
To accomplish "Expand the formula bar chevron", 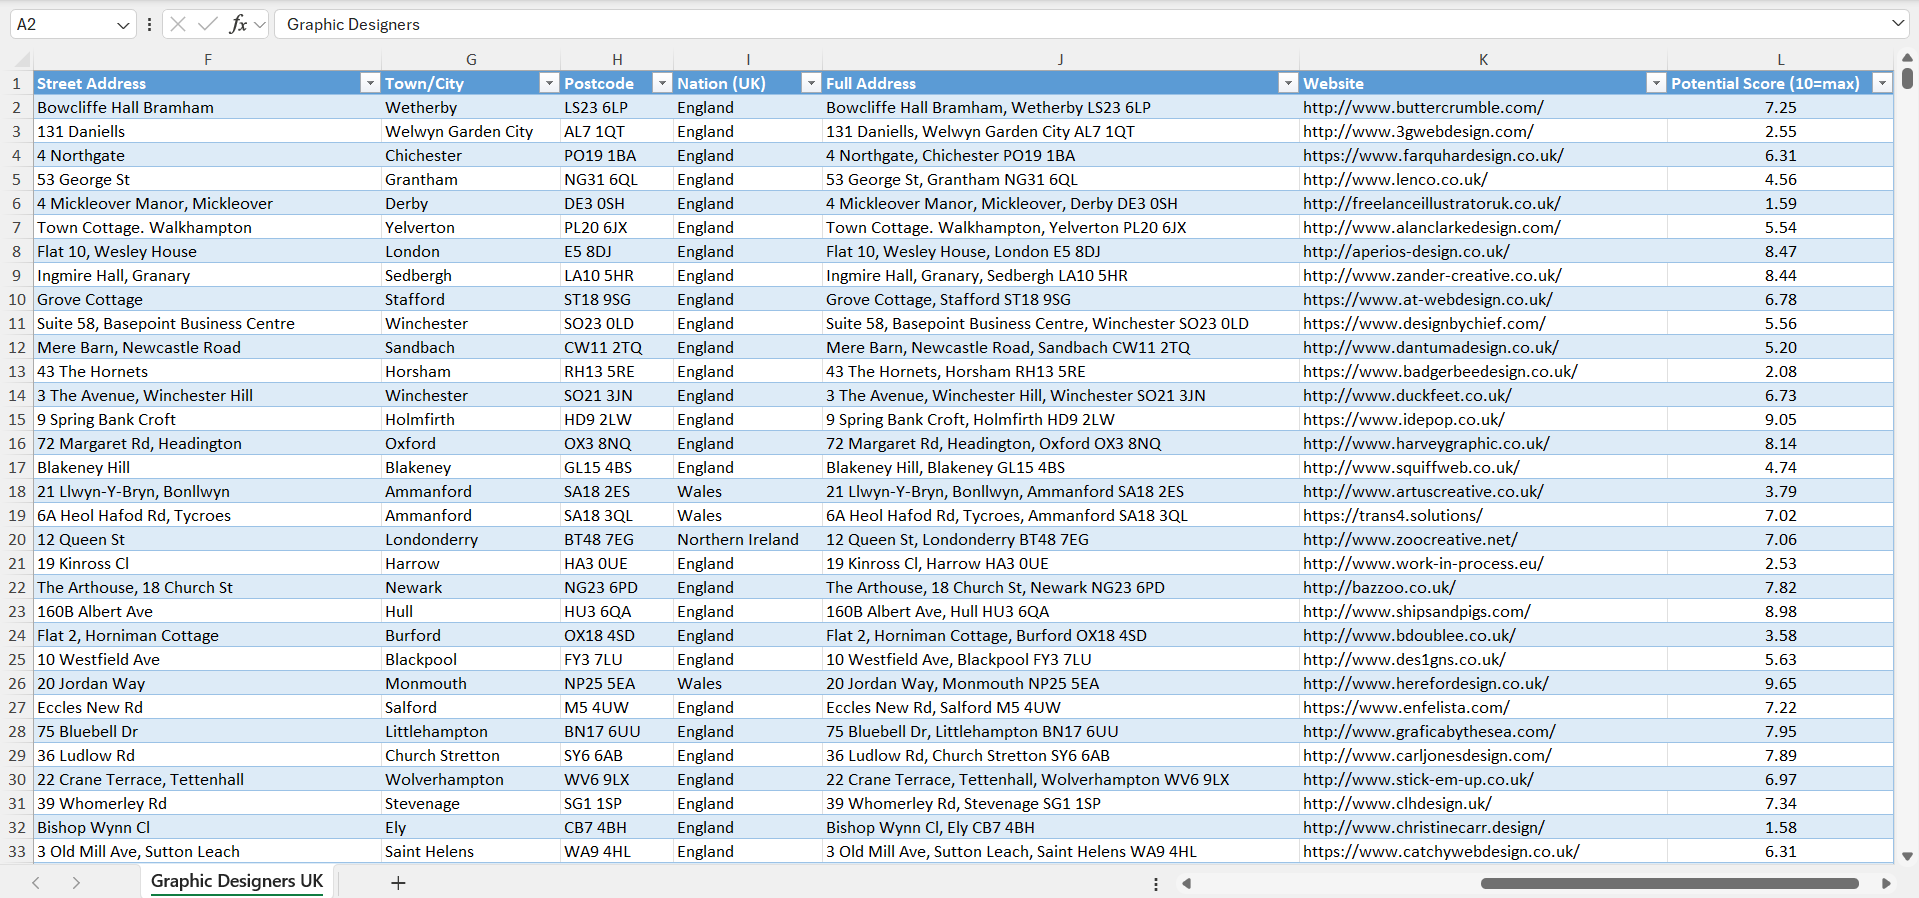I will [1898, 23].
